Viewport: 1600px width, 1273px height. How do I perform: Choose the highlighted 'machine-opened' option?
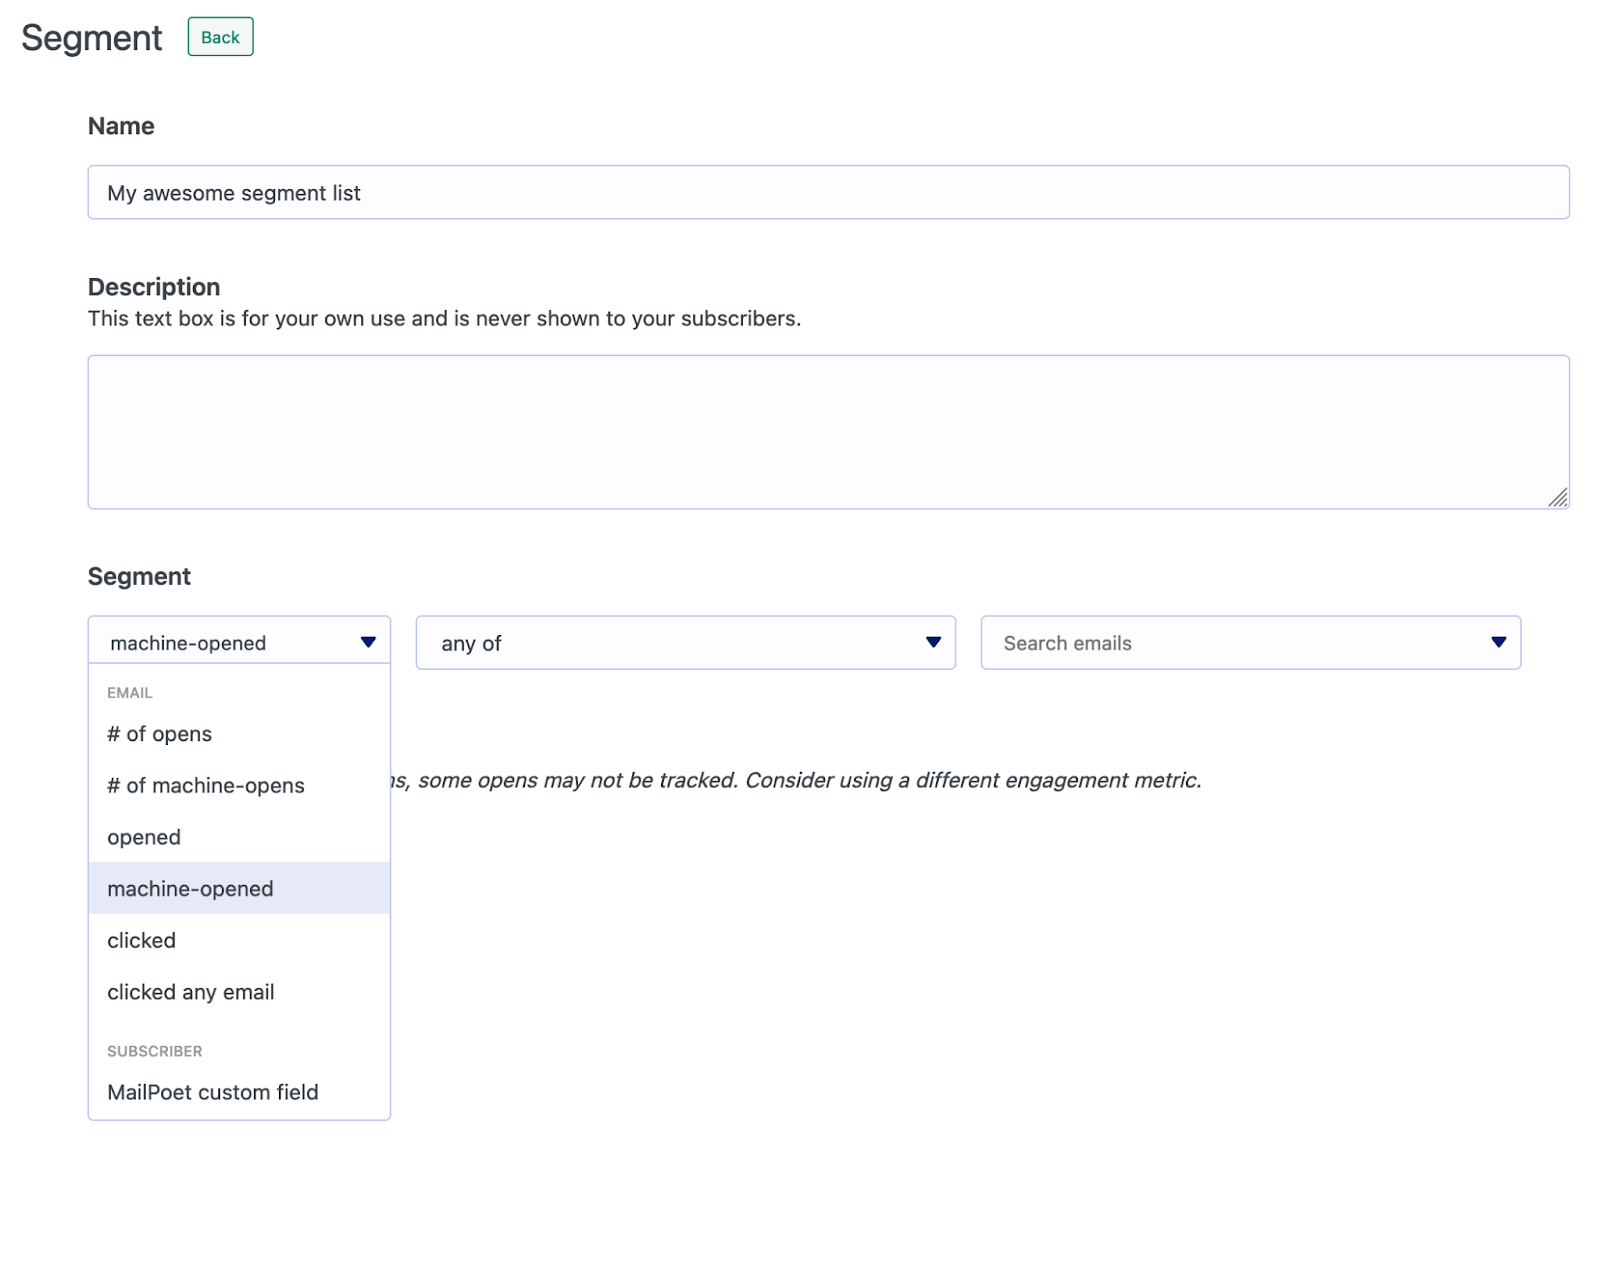tap(239, 888)
